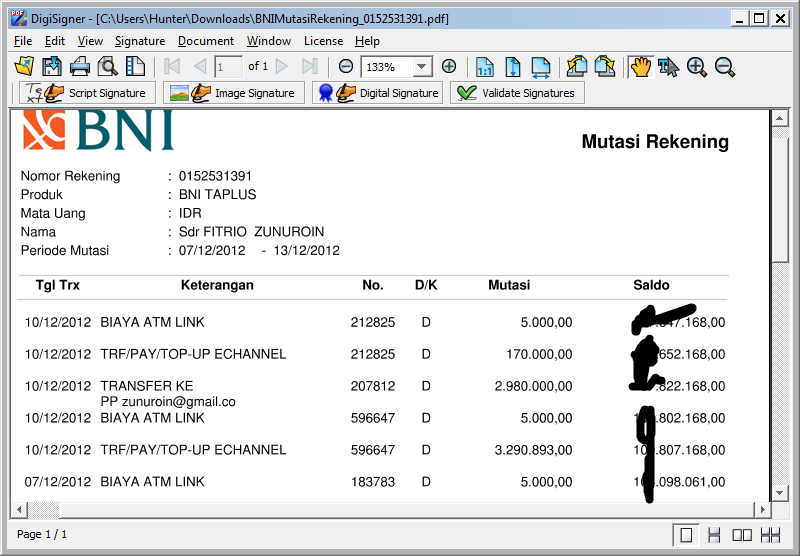Decrease zoom with the minus circle
The width and height of the screenshot is (800, 556).
point(346,66)
